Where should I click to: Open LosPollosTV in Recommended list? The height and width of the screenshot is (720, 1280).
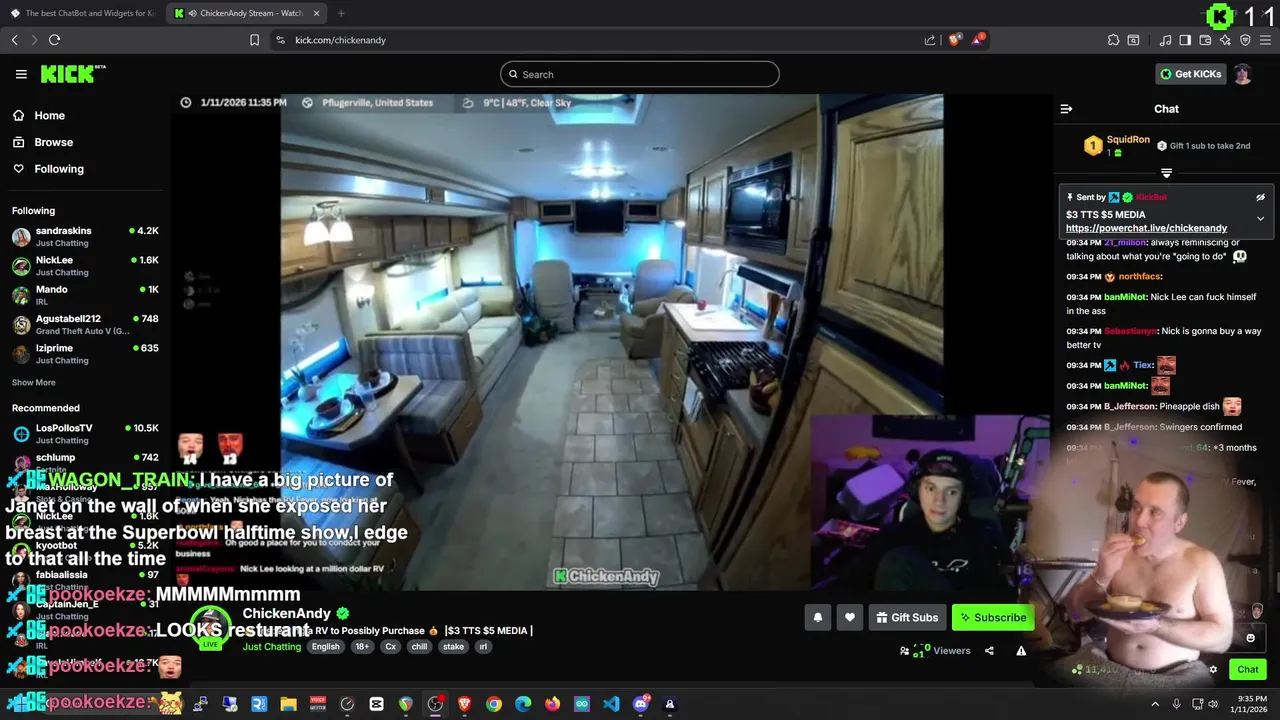click(85, 433)
